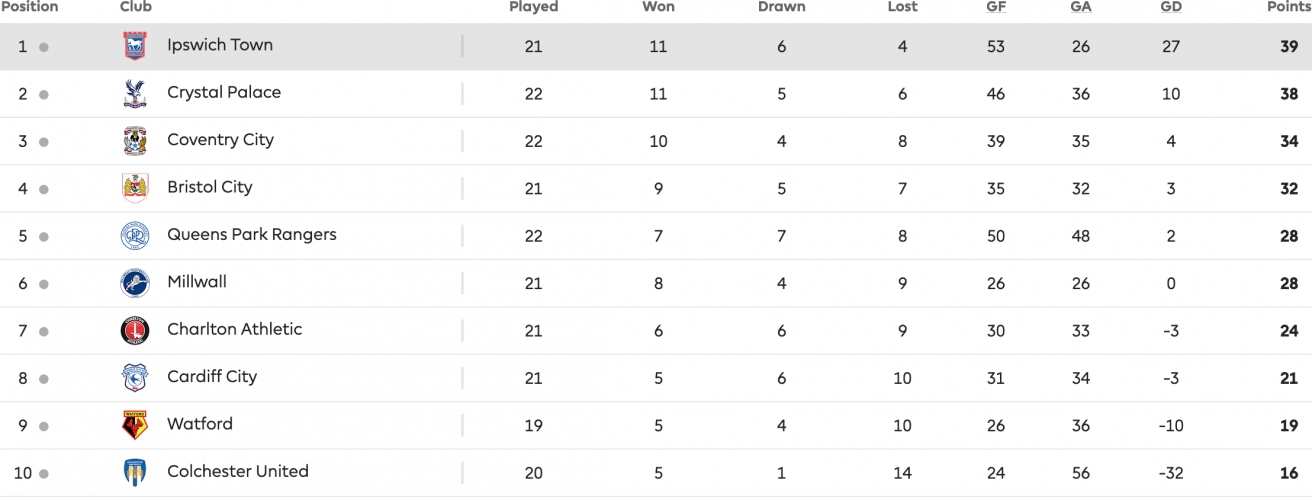Click the Ipswich Town club crest
The image size is (1312, 500).
(134, 46)
